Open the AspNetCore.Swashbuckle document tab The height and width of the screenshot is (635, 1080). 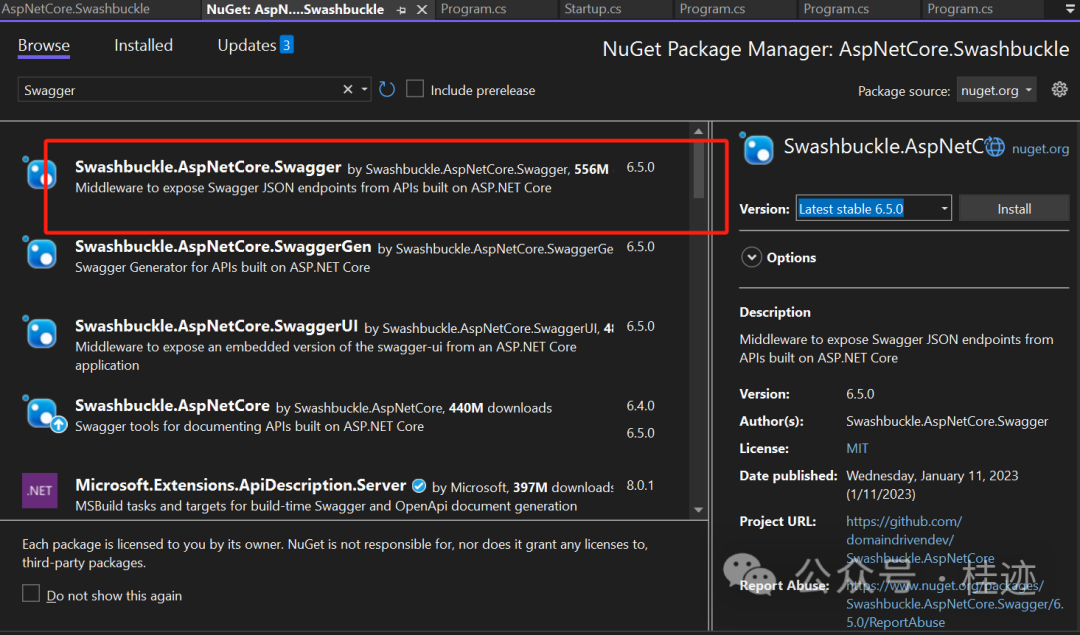pyautogui.click(x=76, y=9)
